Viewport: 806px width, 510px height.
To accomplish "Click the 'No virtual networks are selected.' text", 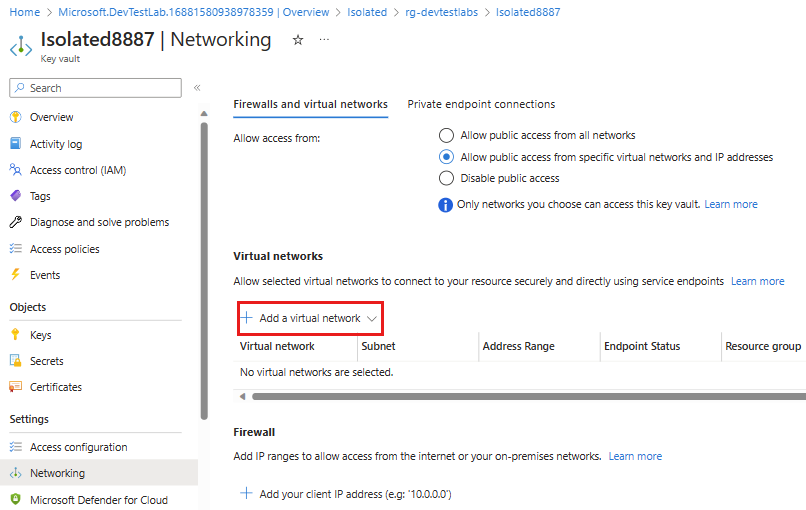I will click(317, 372).
